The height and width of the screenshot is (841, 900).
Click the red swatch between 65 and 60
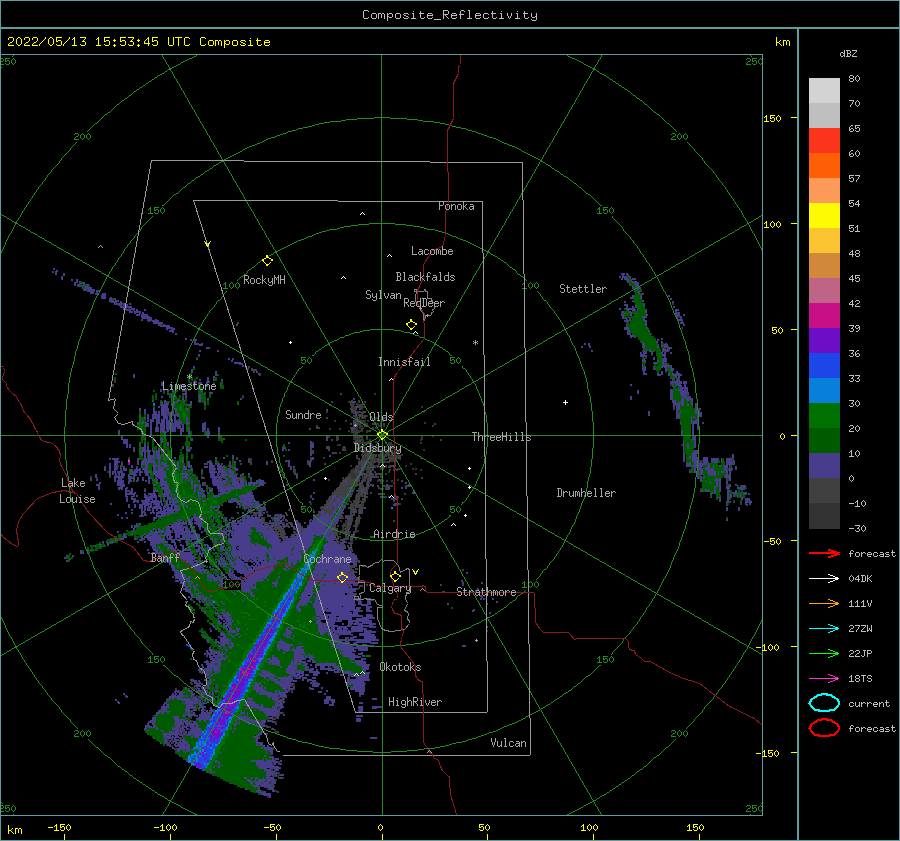(x=824, y=141)
